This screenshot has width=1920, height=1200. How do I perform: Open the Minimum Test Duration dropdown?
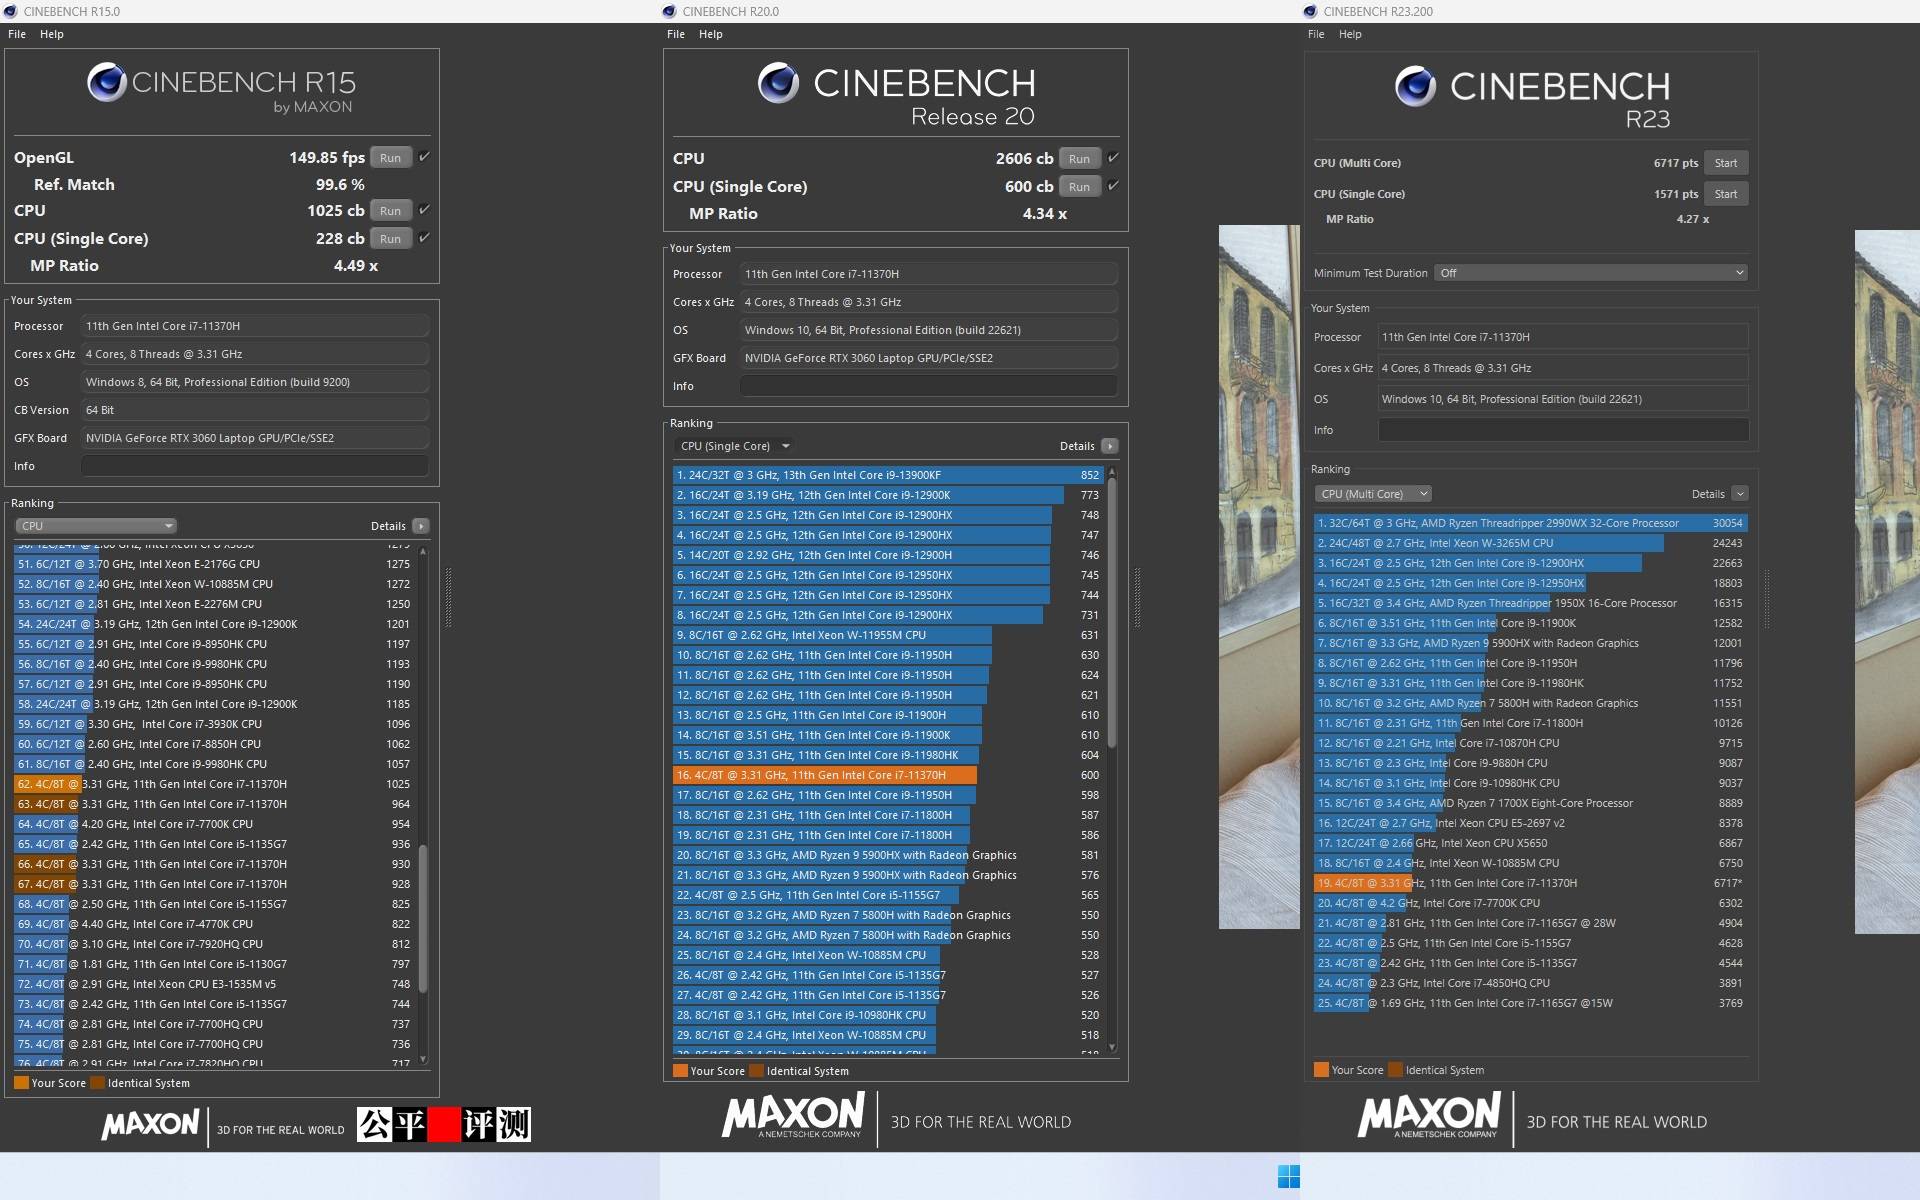click(1590, 273)
